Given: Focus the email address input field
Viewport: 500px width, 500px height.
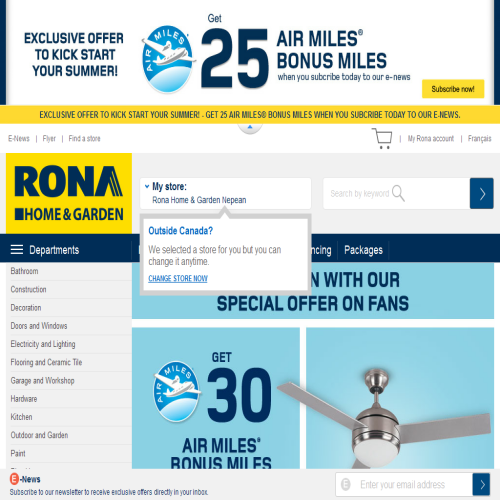Looking at the screenshot, I should point(404,484).
